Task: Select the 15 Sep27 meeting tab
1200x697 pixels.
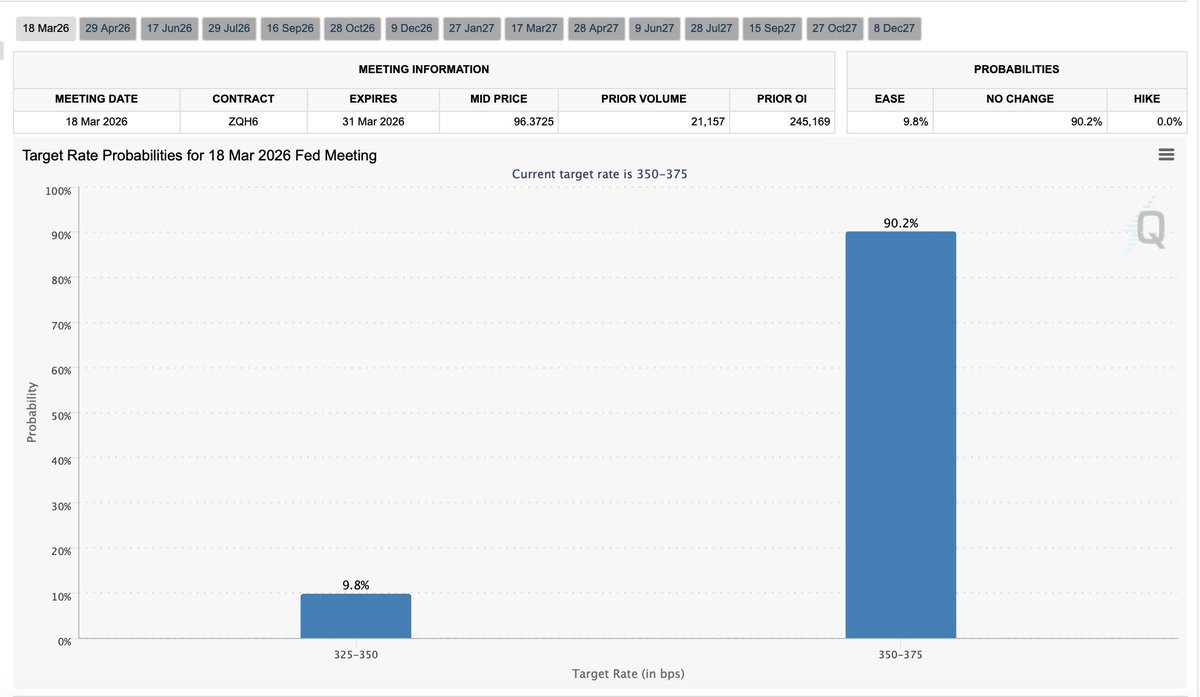Action: [x=774, y=28]
